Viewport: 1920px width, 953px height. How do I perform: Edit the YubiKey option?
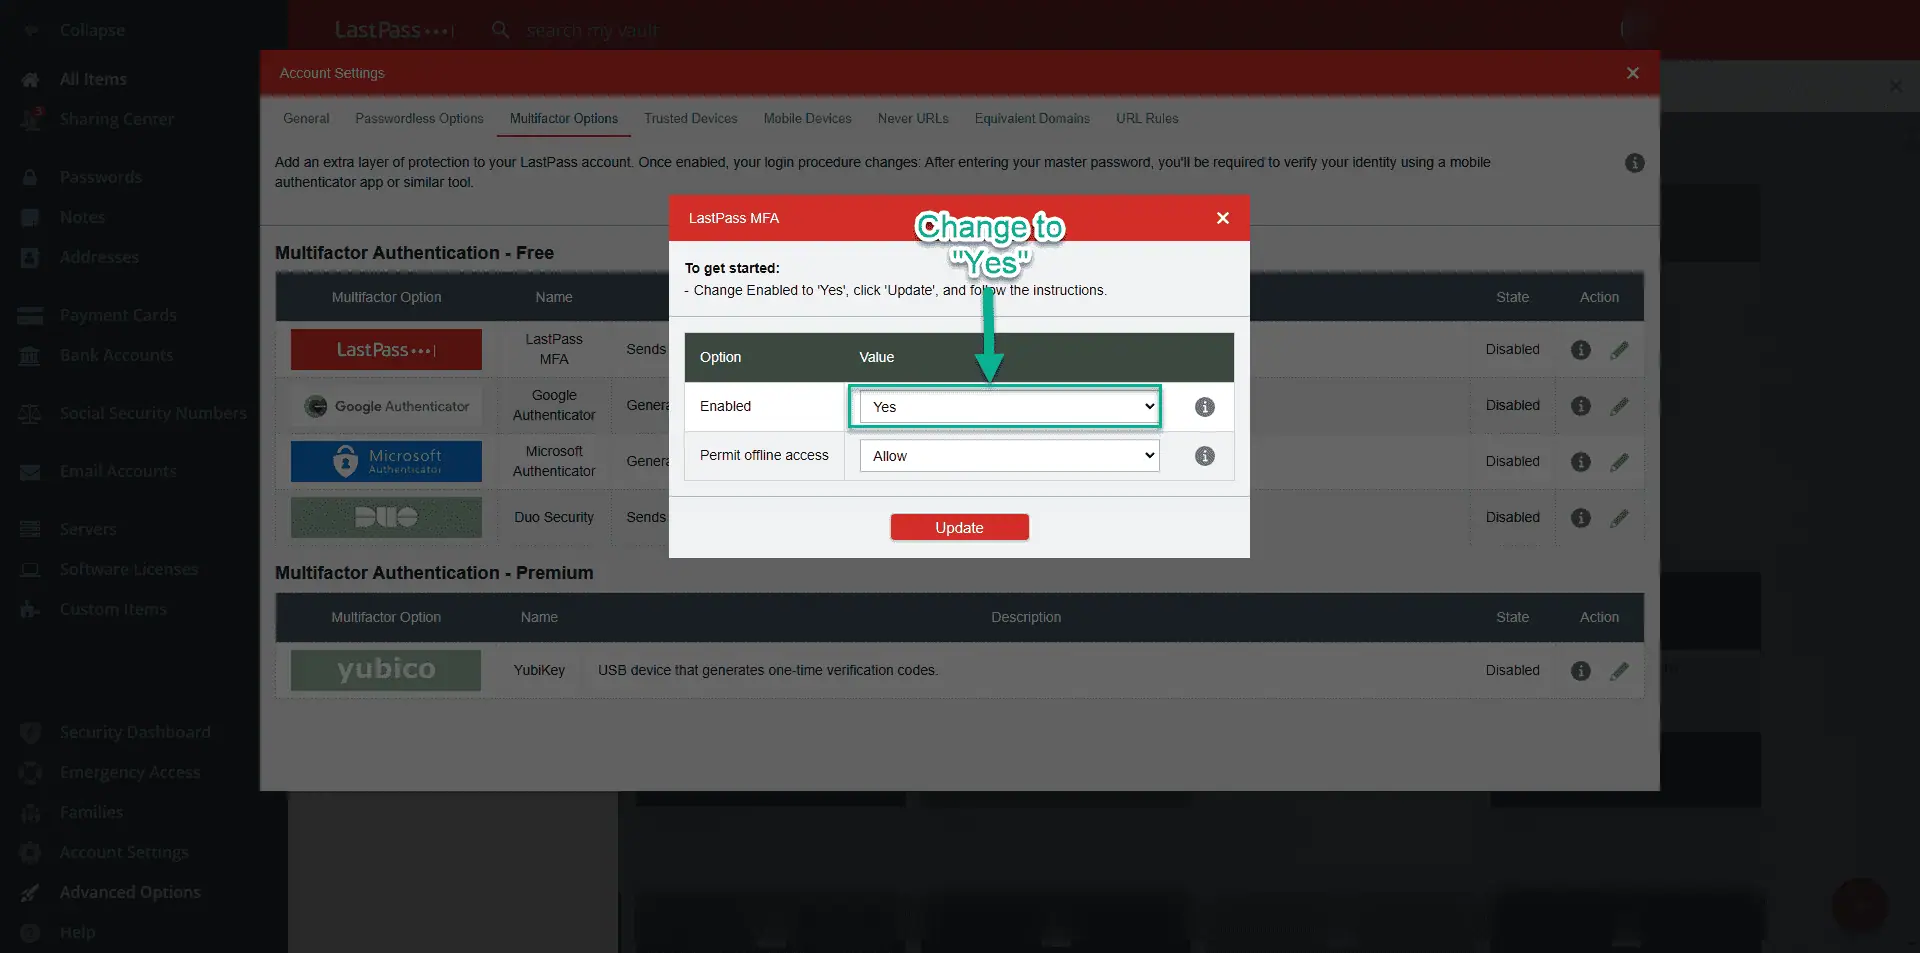point(1619,671)
